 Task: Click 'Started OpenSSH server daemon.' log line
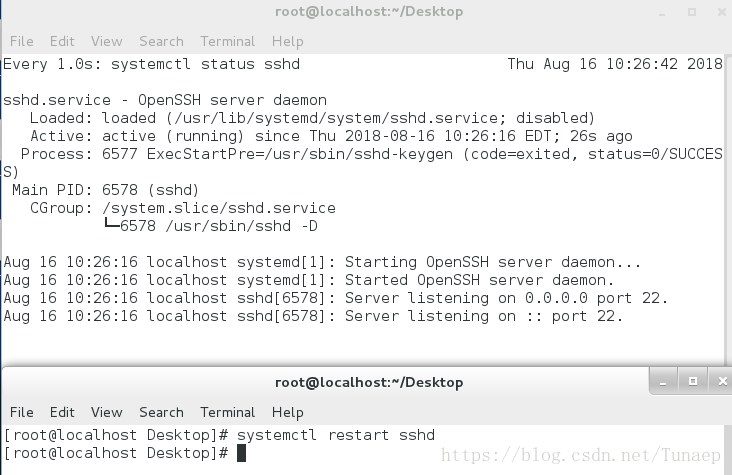[309, 280]
